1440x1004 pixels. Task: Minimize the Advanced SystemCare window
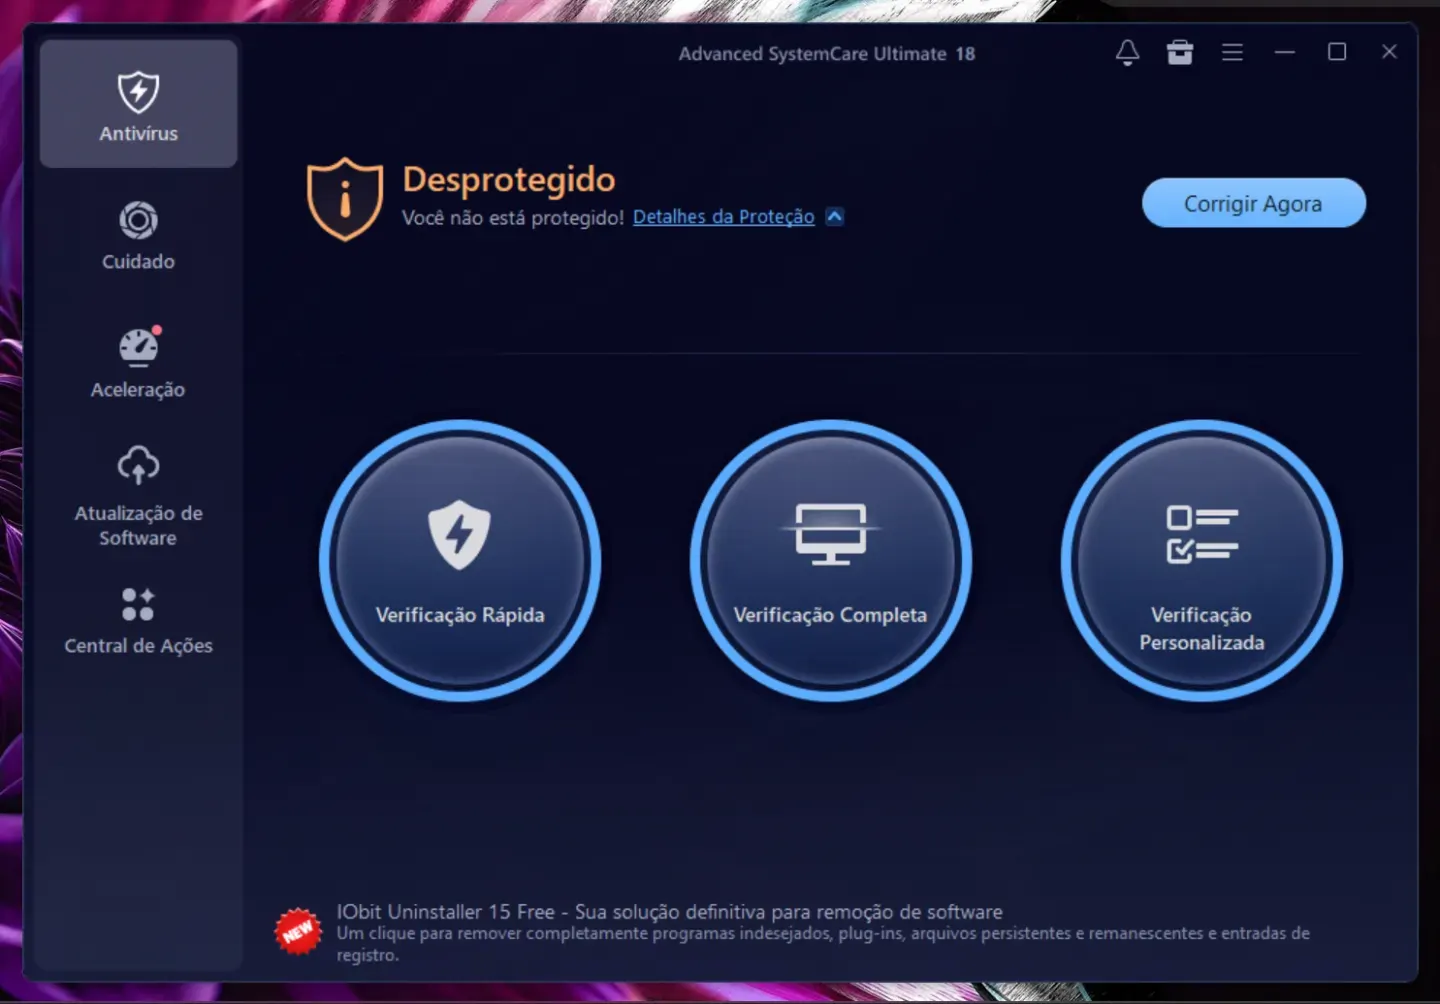[1285, 52]
